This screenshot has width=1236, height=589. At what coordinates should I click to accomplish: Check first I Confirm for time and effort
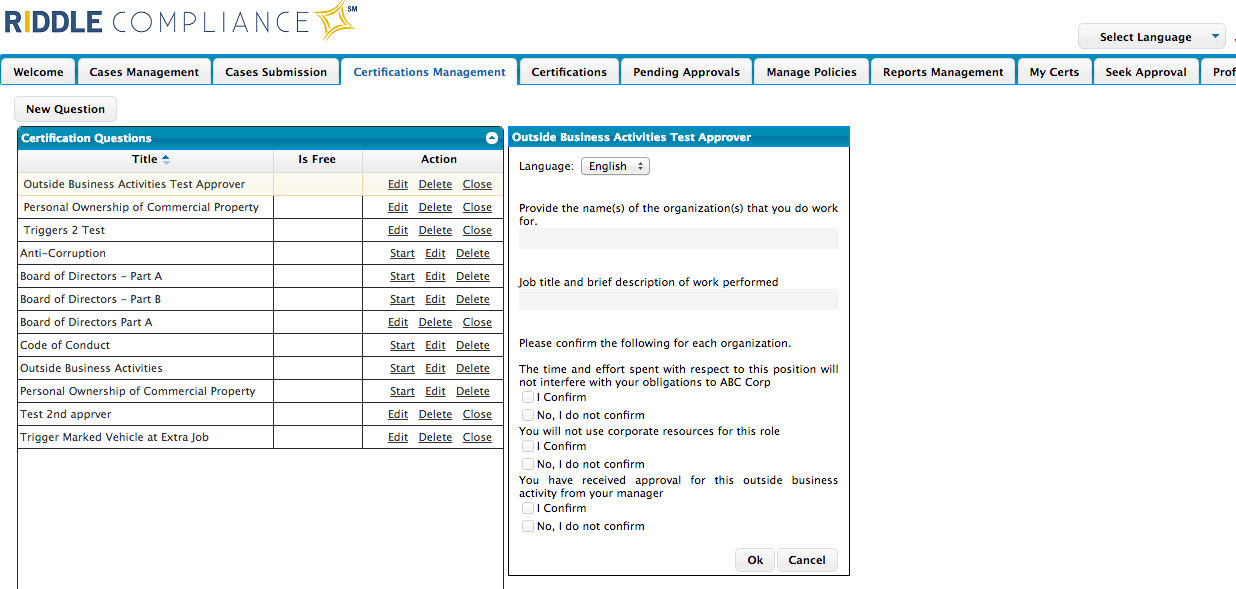[x=528, y=397]
